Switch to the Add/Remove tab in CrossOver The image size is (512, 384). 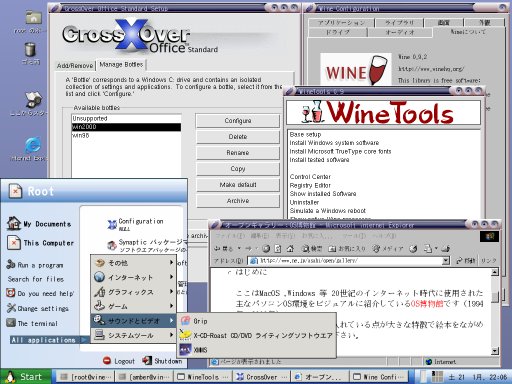click(x=75, y=66)
